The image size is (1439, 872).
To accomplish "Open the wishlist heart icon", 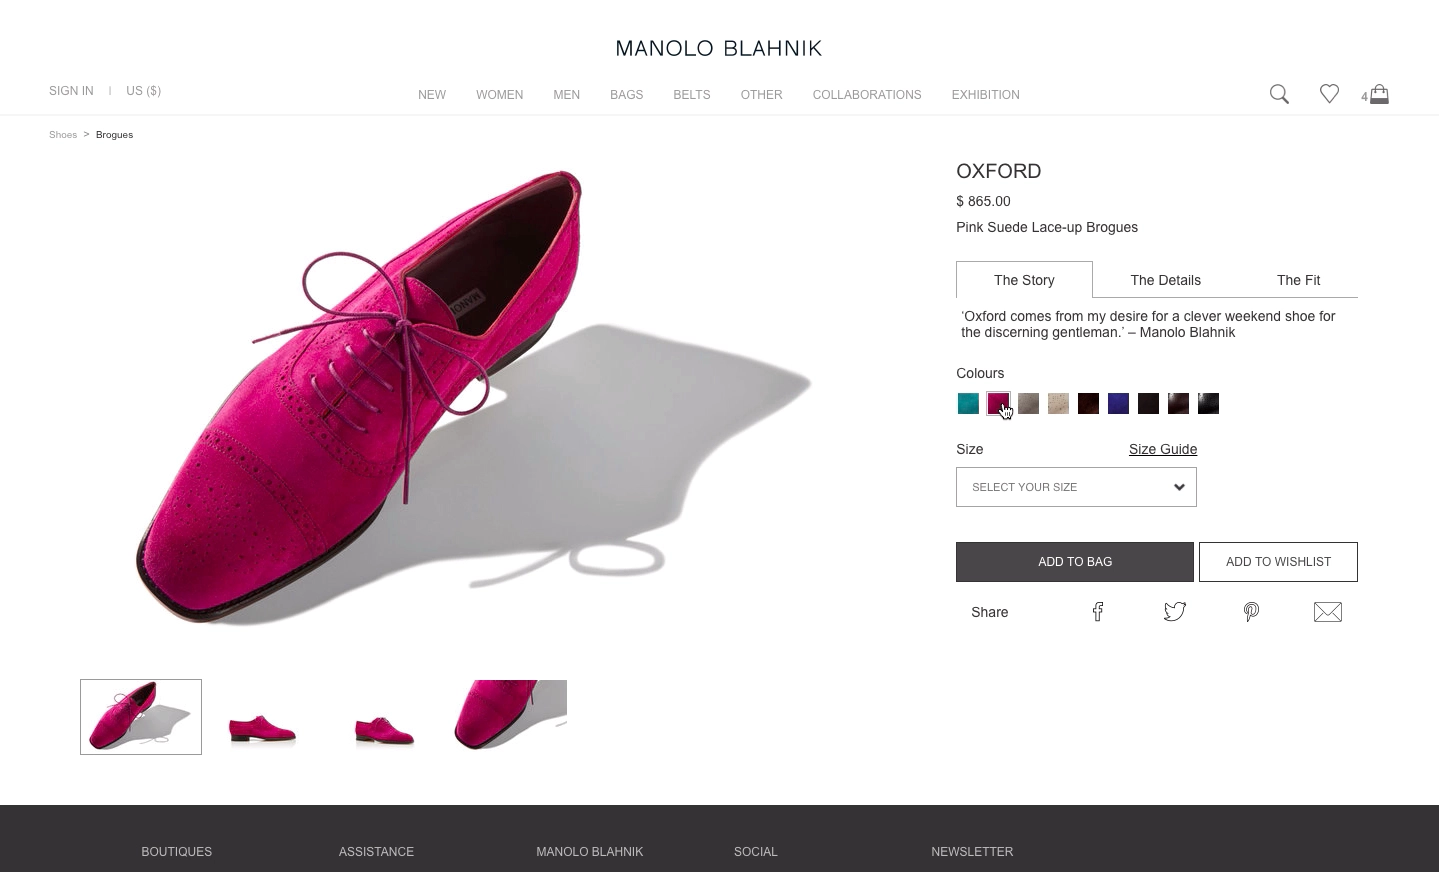I will click(1329, 93).
